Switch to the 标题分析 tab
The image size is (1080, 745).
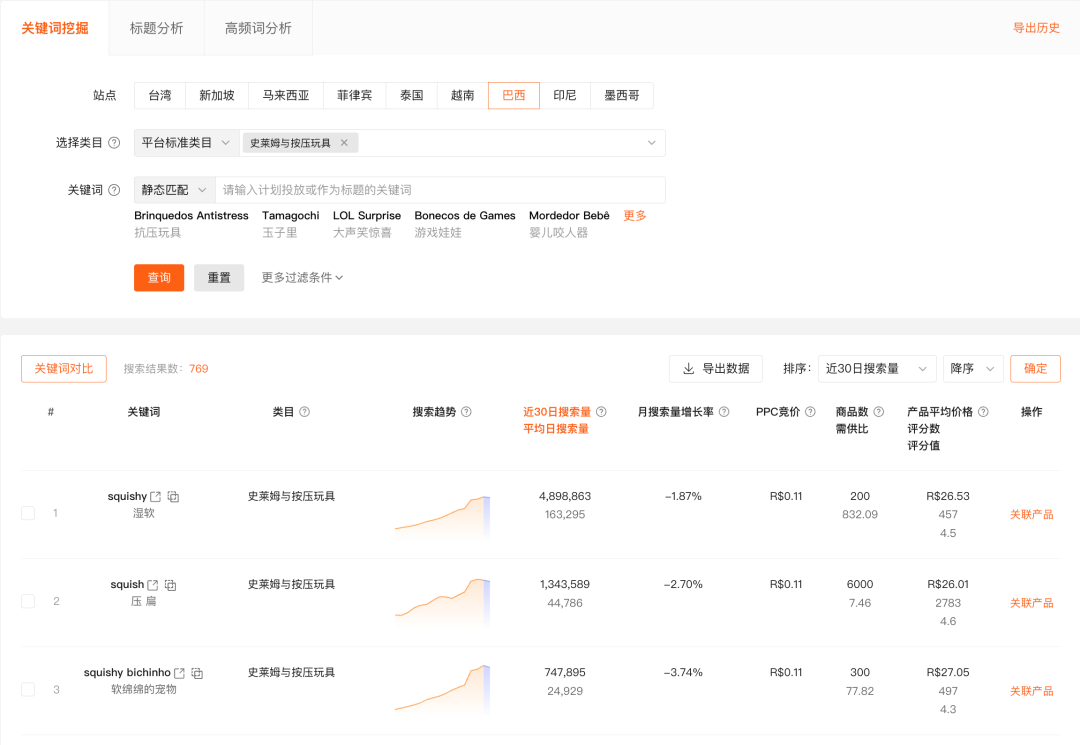(156, 28)
